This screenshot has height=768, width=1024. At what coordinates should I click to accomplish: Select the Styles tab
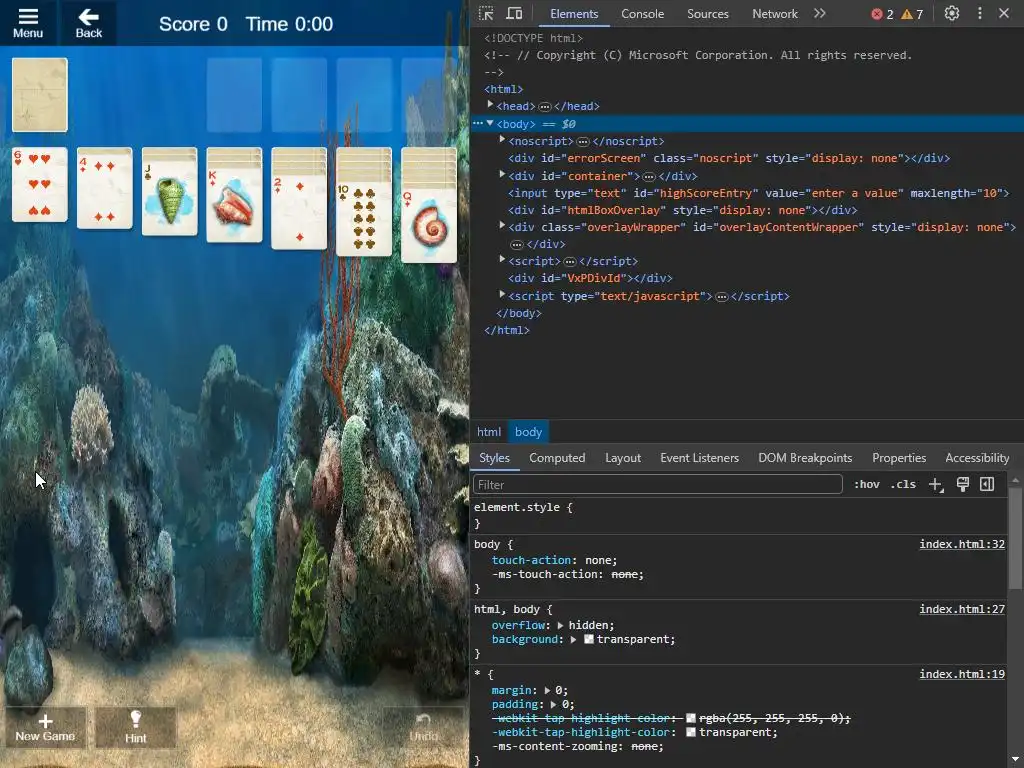click(494, 458)
